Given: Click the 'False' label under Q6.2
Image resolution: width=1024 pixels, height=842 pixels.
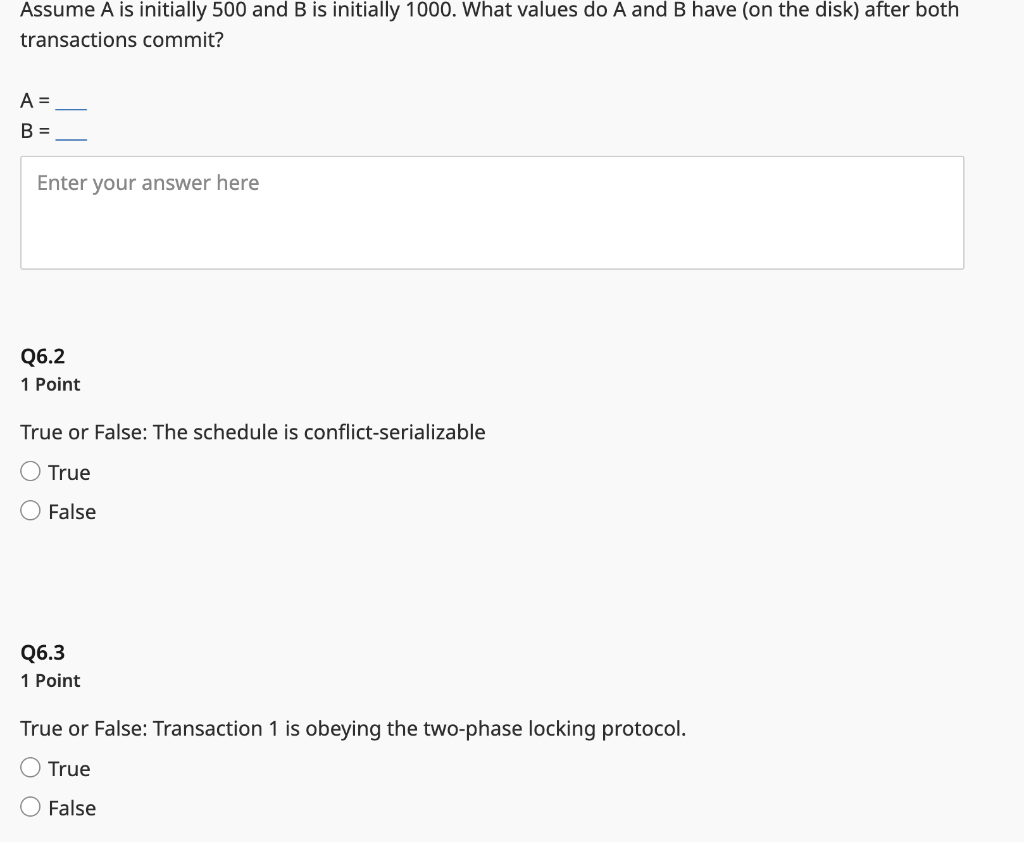Looking at the screenshot, I should [x=74, y=511].
